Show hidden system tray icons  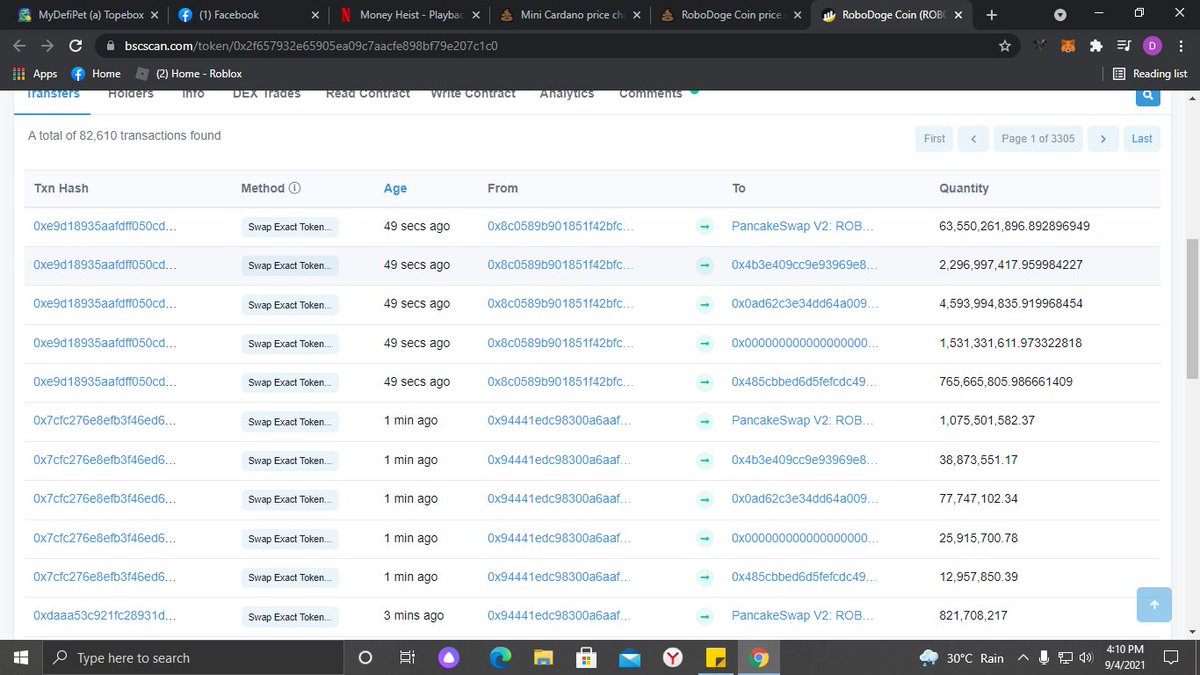(1022, 657)
